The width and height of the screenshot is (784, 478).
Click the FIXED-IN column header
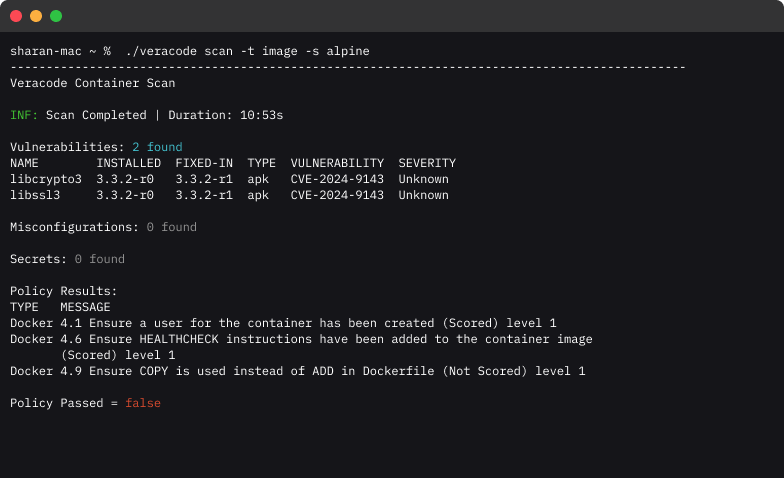coord(204,163)
